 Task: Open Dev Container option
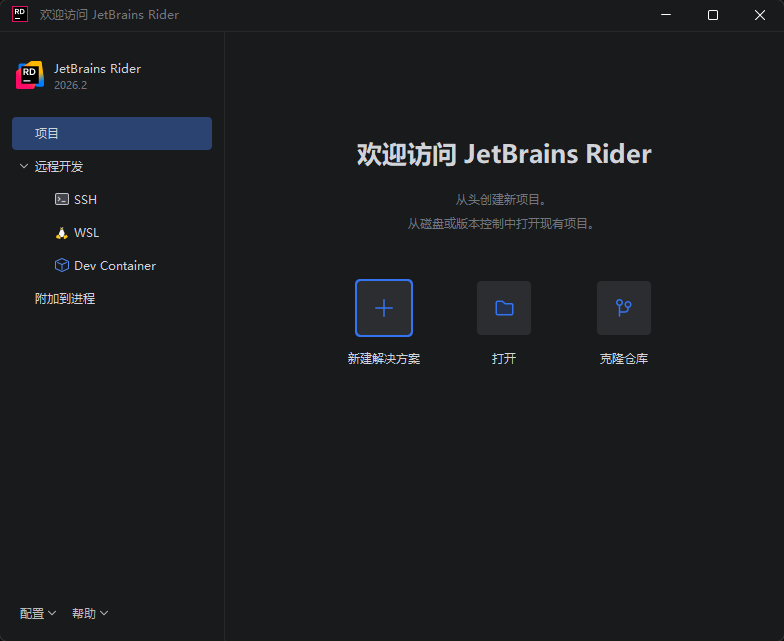(105, 266)
